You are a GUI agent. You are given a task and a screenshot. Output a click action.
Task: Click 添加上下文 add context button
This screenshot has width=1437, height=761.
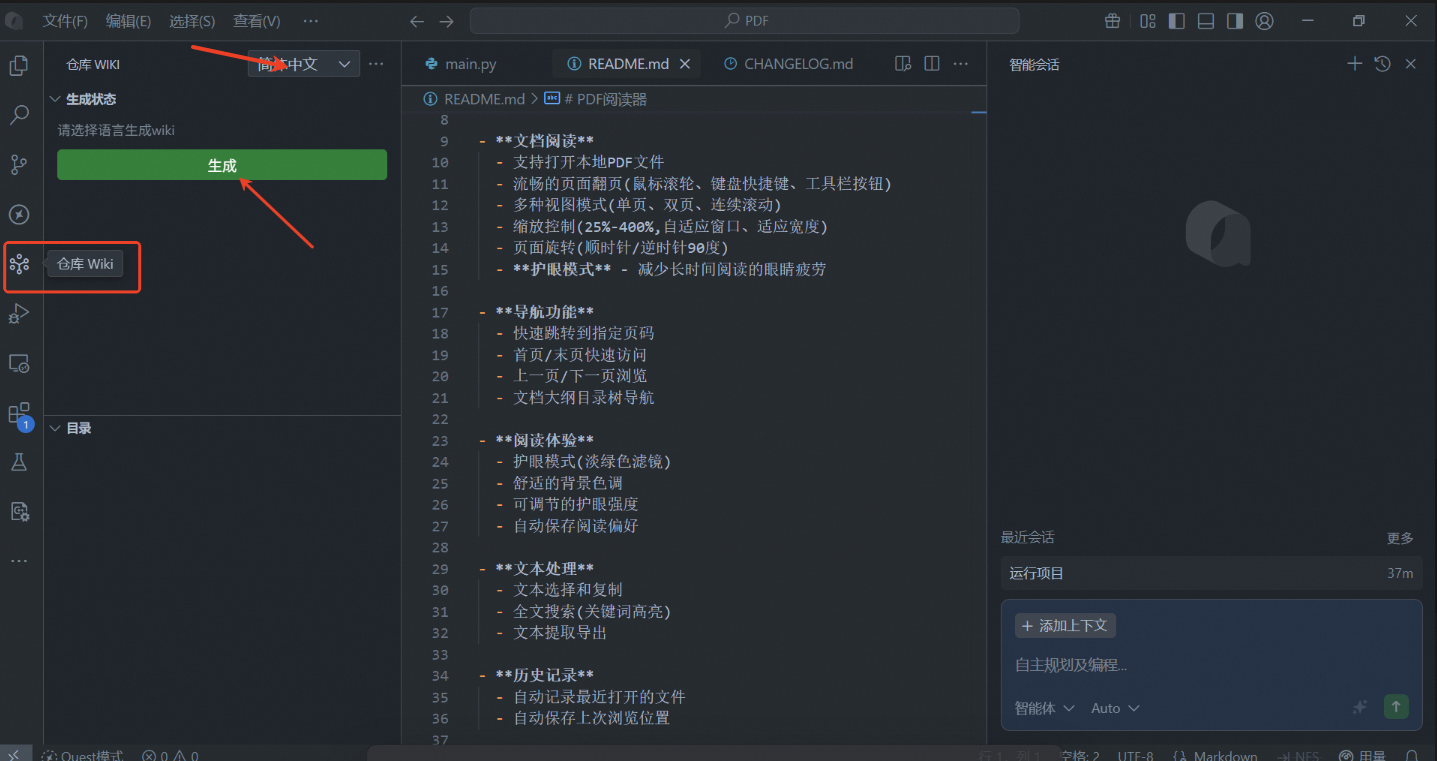[x=1065, y=626]
